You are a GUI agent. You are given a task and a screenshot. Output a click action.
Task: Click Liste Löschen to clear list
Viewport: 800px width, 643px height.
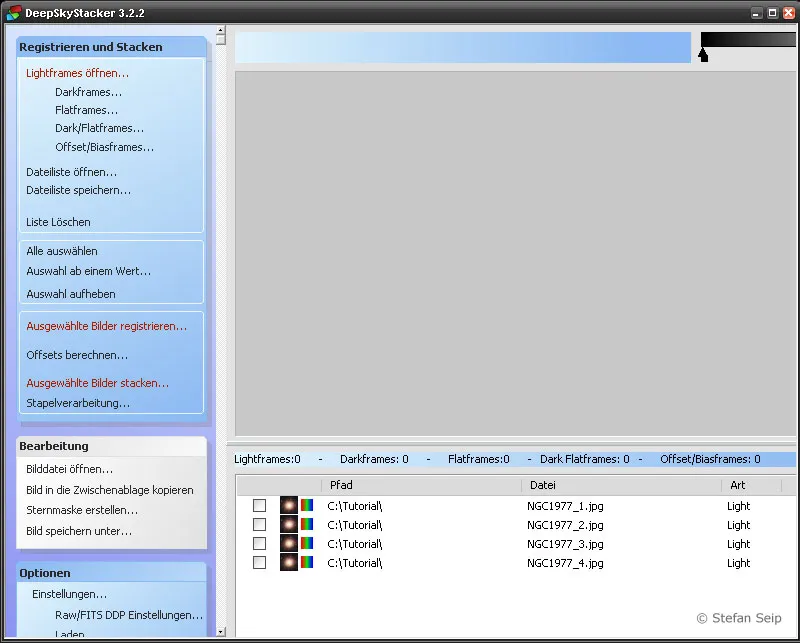pos(58,222)
